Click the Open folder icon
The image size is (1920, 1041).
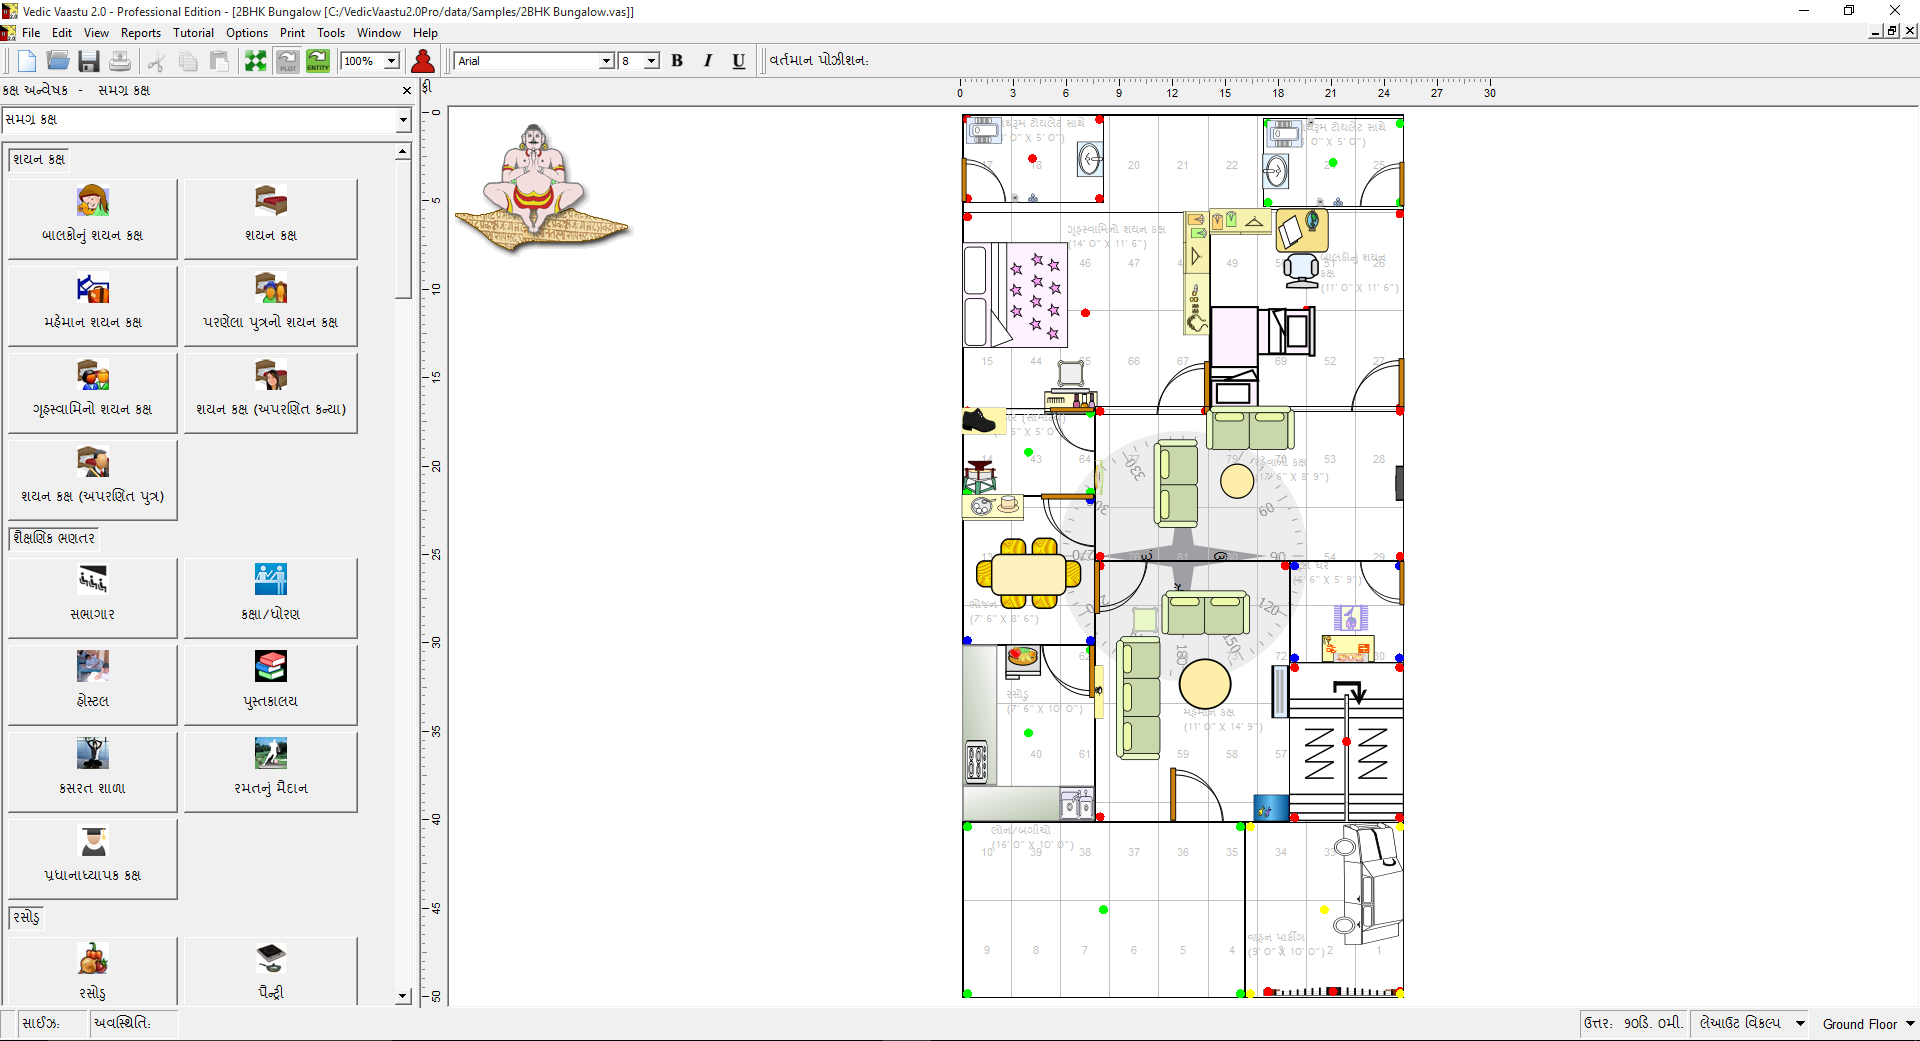pos(58,61)
